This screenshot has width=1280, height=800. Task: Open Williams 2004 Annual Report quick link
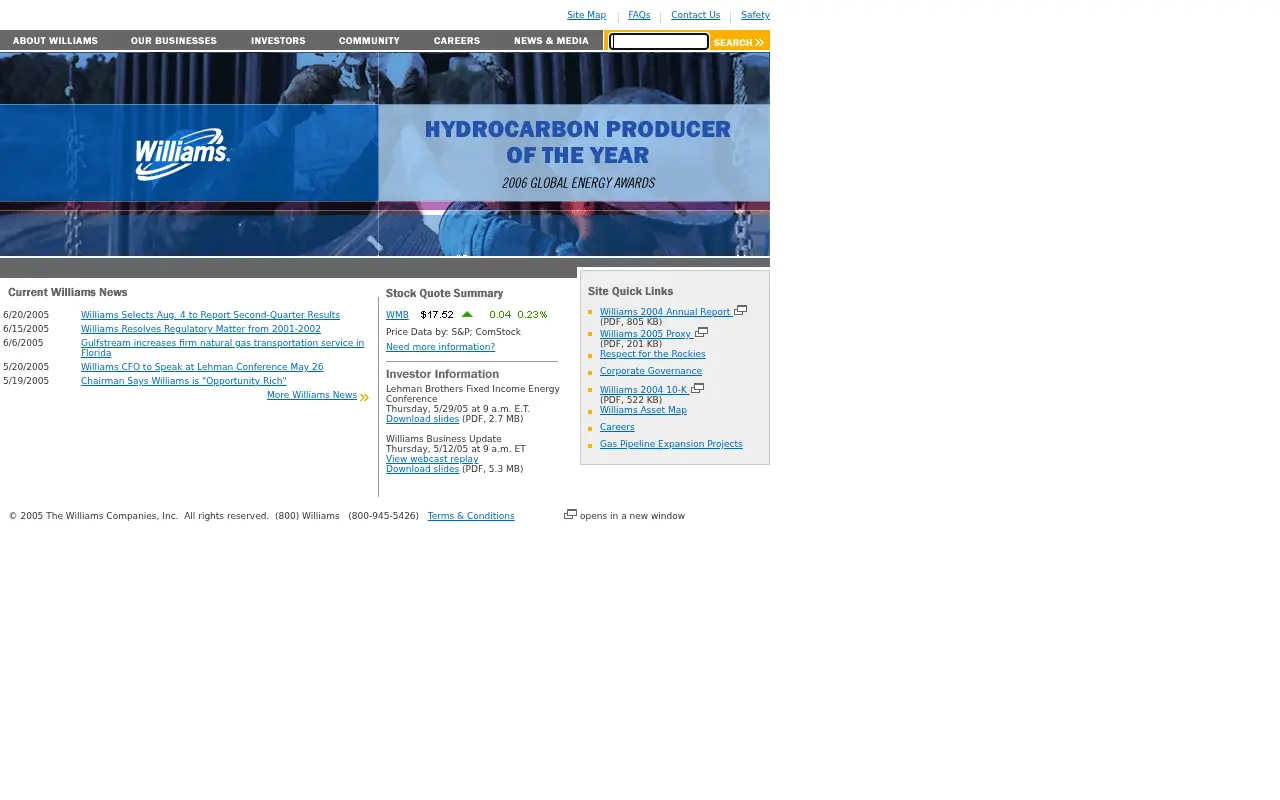[x=665, y=312]
